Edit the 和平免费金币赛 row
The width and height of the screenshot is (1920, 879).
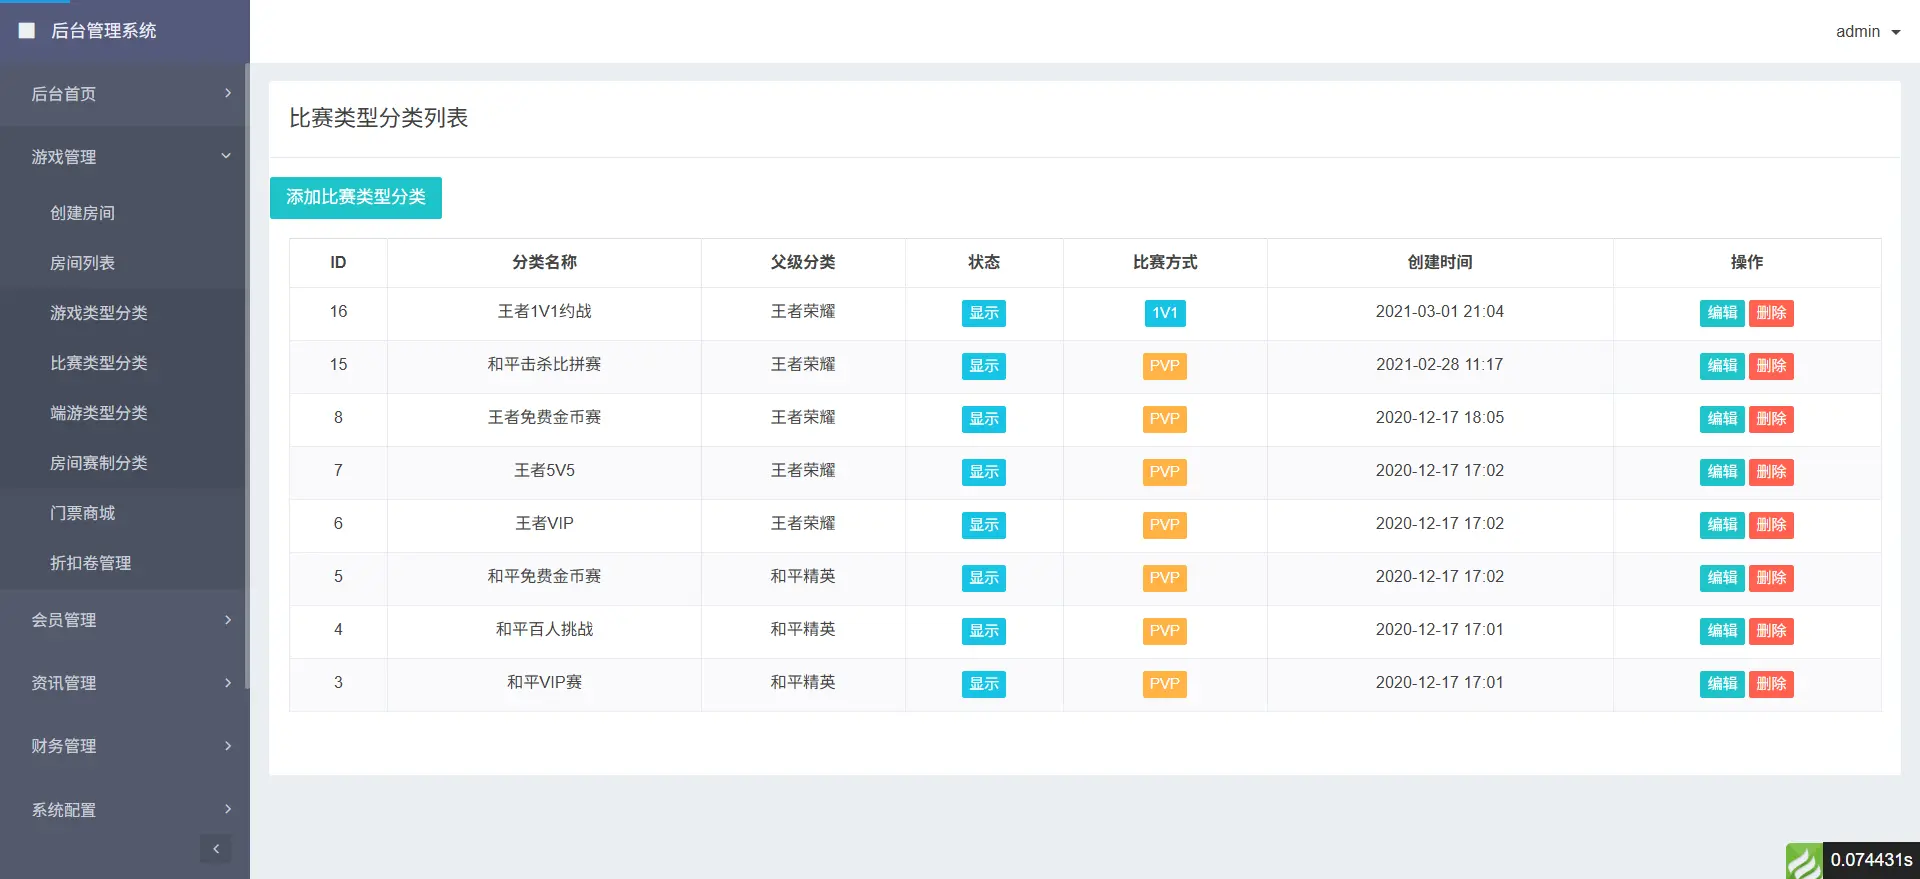tap(1722, 578)
